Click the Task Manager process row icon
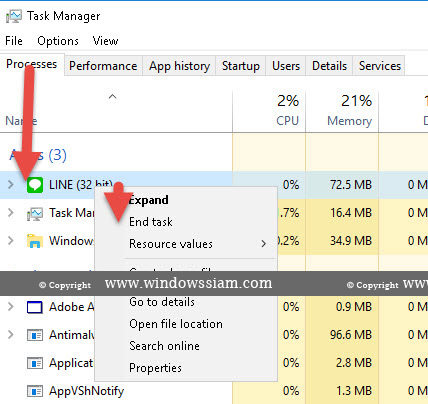The height and width of the screenshot is (404, 428). (x=35, y=213)
